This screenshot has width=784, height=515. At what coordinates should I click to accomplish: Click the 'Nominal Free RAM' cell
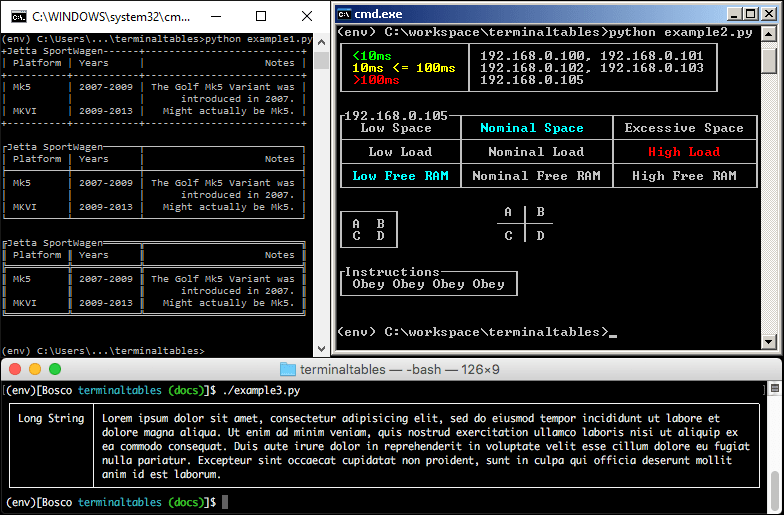536,176
